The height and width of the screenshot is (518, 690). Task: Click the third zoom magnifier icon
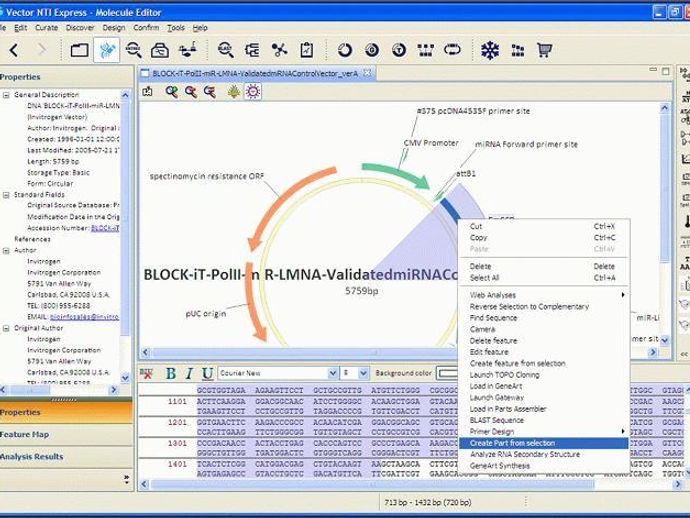coord(210,92)
